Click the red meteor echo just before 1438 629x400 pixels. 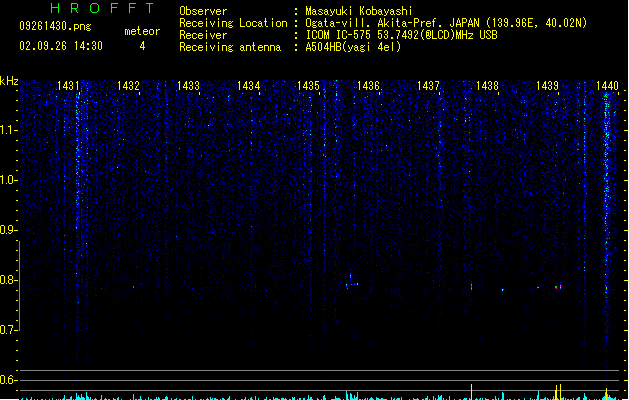pyautogui.click(x=471, y=286)
